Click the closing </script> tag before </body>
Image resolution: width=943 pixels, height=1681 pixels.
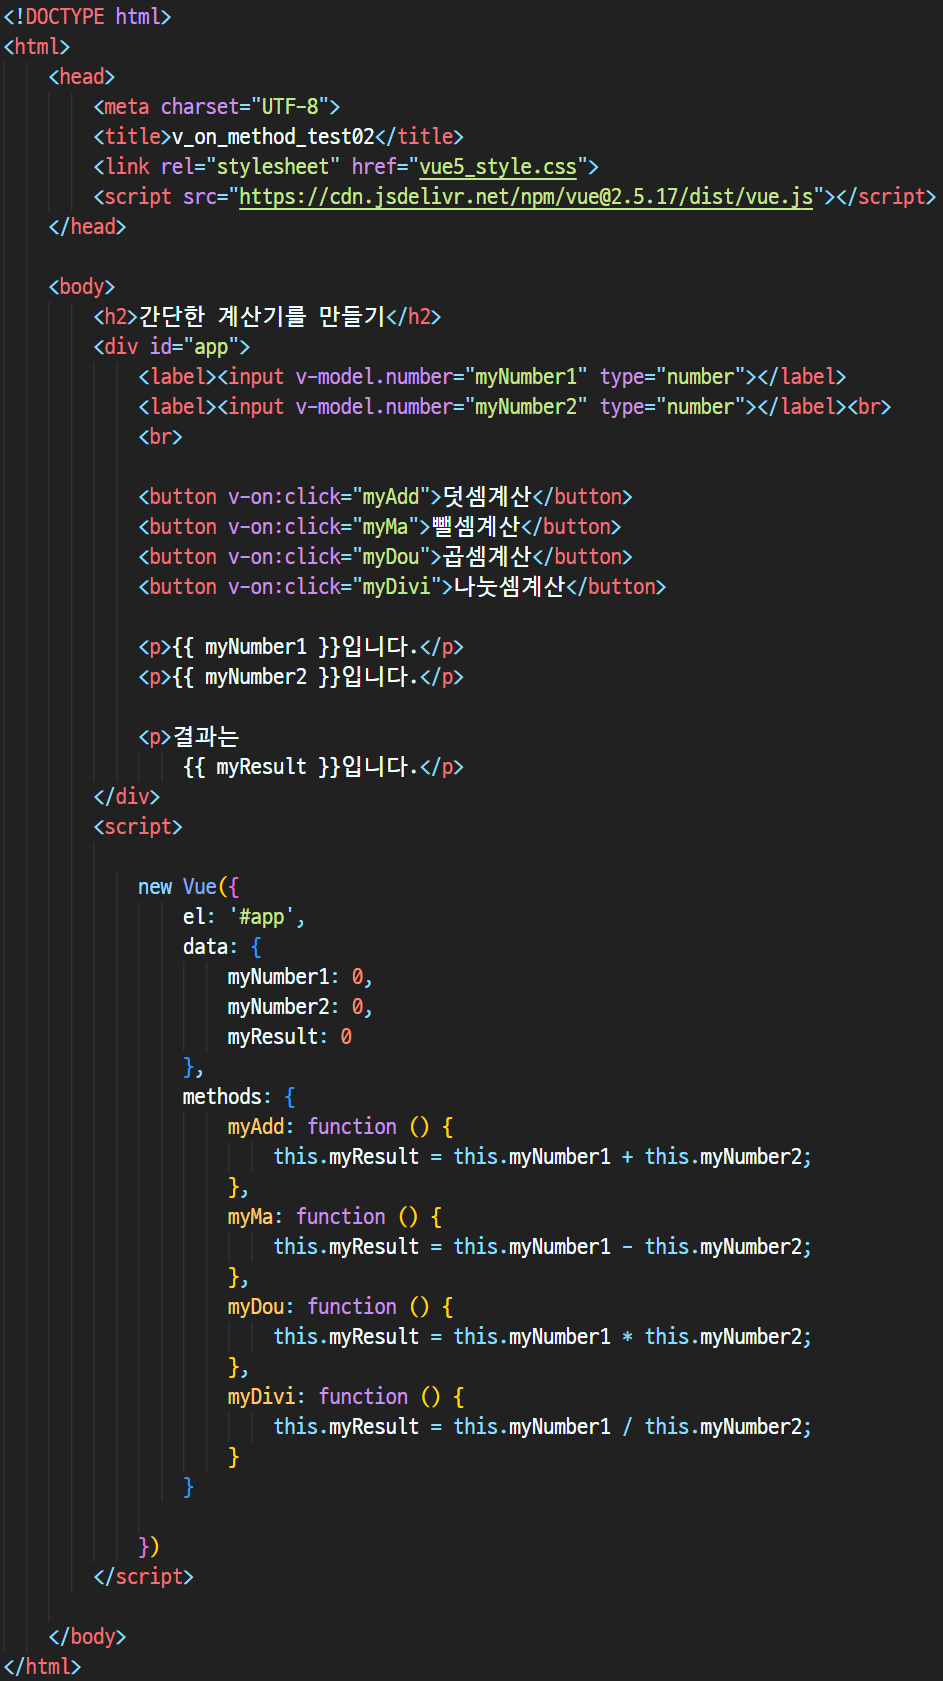pyautogui.click(x=143, y=1577)
